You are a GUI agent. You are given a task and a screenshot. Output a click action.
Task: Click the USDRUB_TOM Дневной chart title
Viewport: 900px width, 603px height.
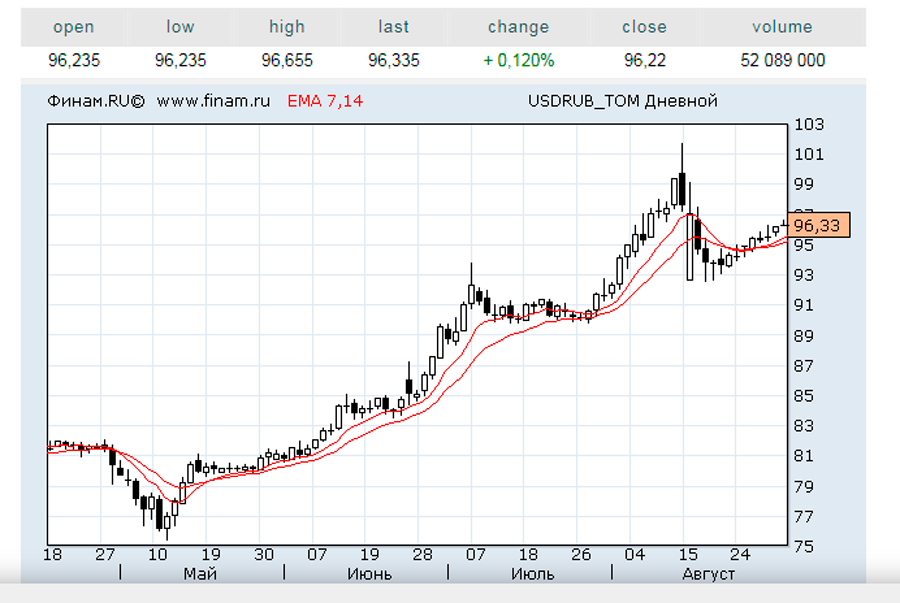click(622, 101)
